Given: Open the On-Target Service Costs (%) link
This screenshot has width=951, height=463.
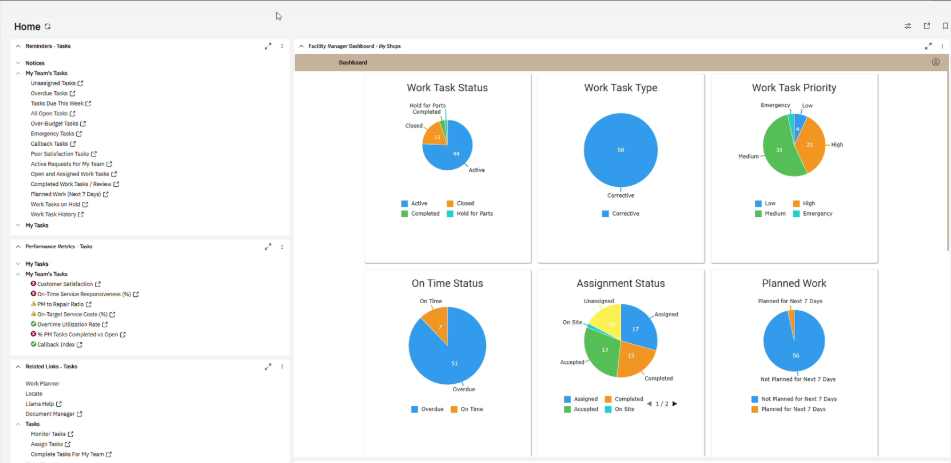Looking at the screenshot, I should [x=73, y=314].
